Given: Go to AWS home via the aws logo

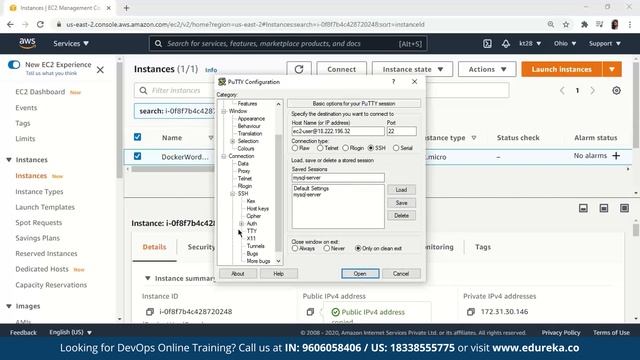Looking at the screenshot, I should [27, 43].
